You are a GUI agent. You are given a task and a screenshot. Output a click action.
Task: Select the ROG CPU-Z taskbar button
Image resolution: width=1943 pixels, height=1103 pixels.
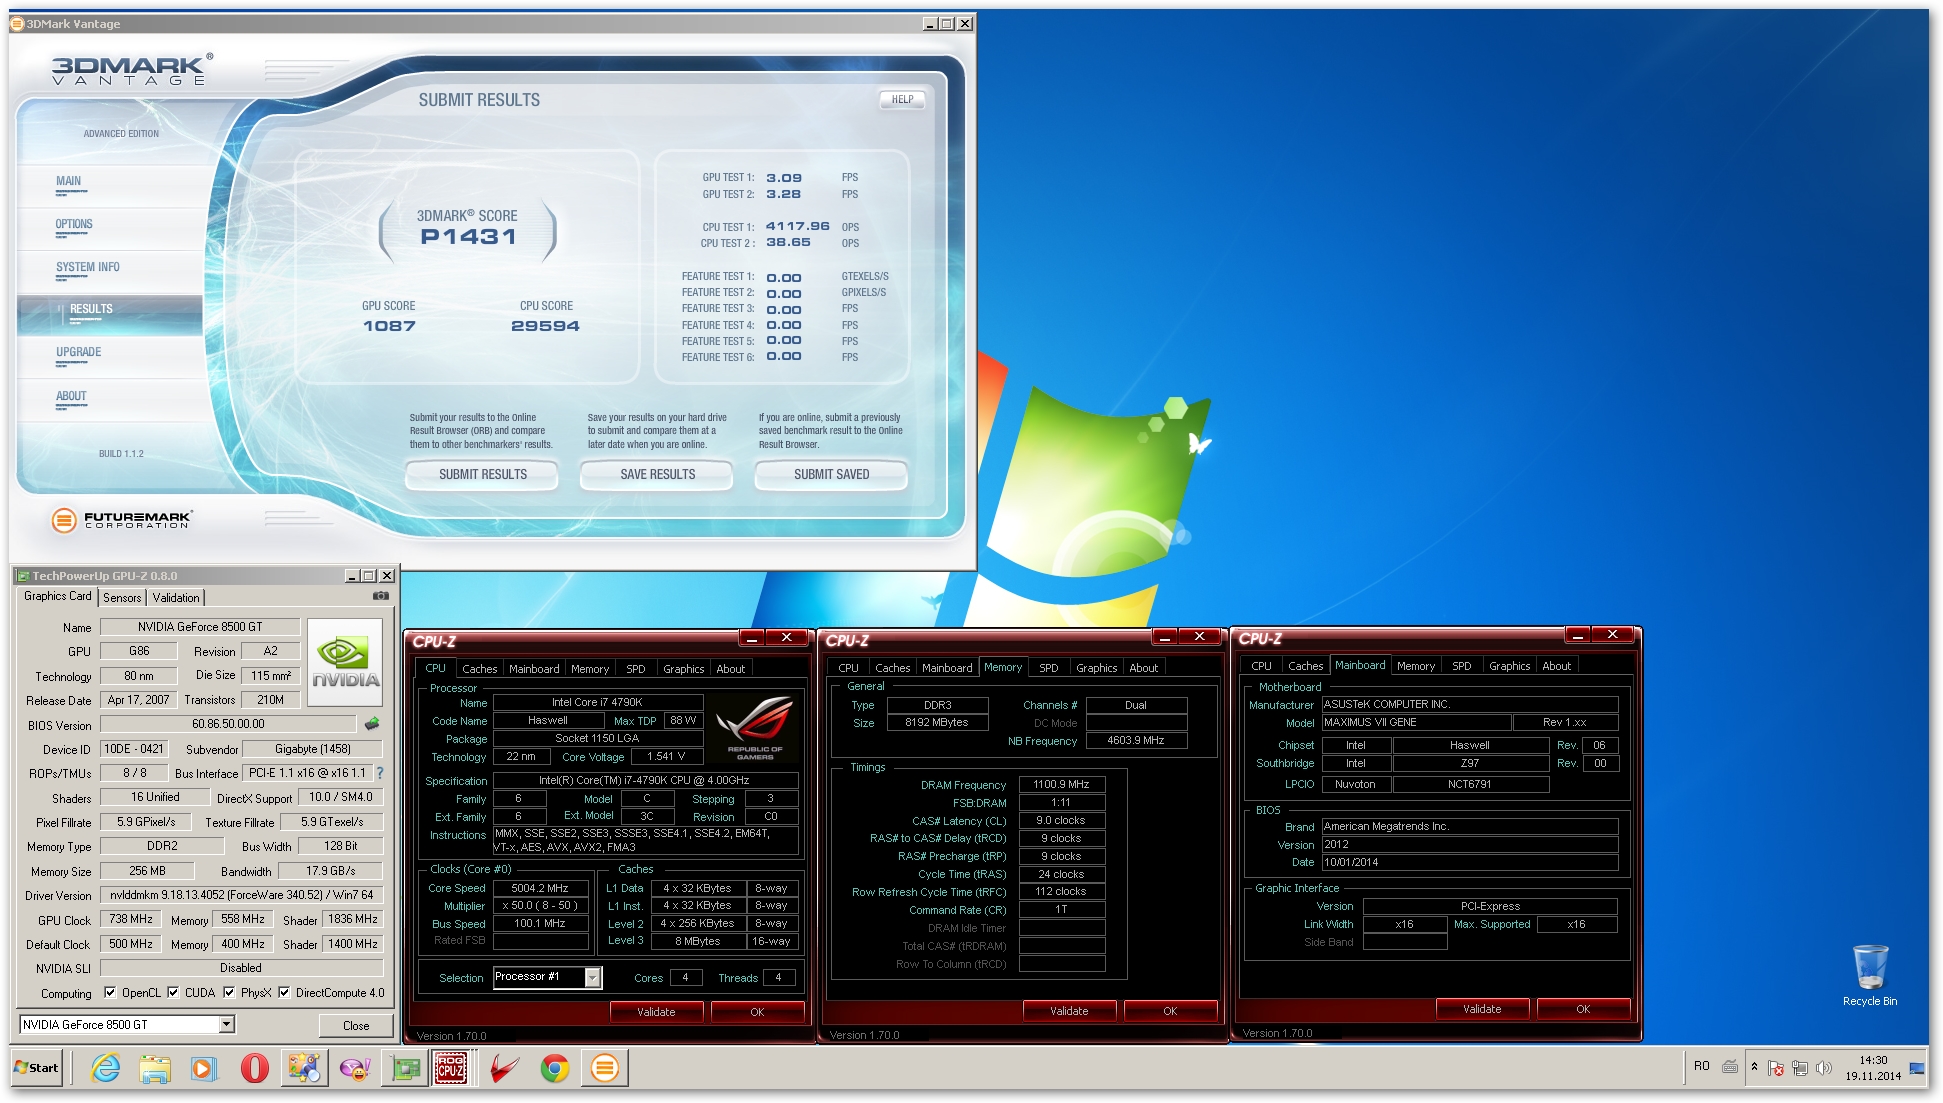(451, 1068)
